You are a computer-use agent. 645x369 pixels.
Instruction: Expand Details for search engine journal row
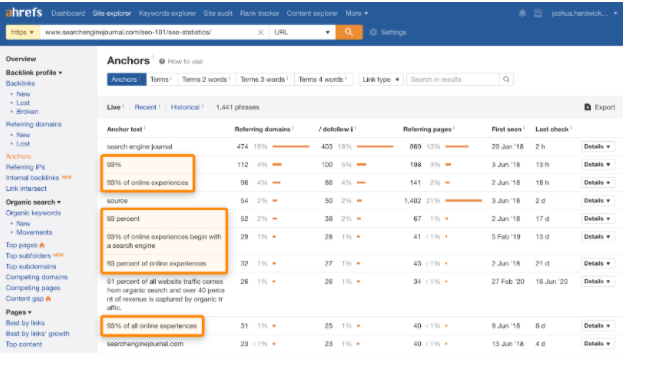tap(597, 146)
